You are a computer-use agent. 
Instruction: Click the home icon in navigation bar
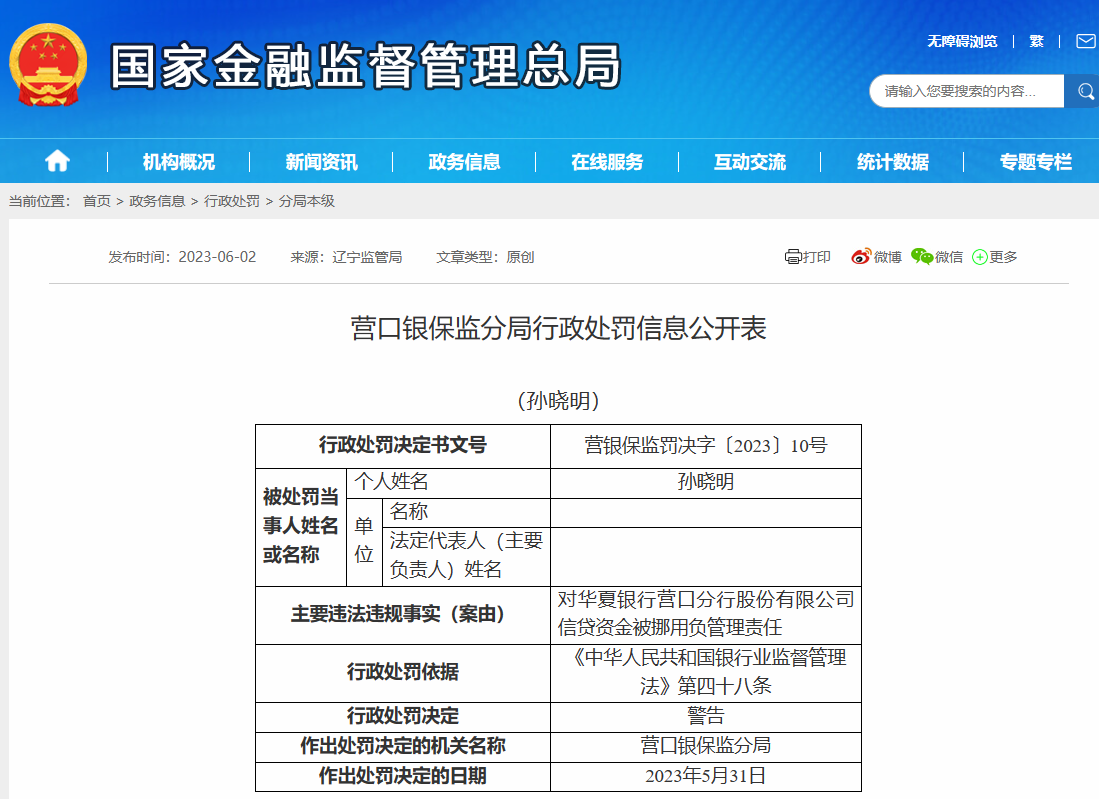pos(58,161)
